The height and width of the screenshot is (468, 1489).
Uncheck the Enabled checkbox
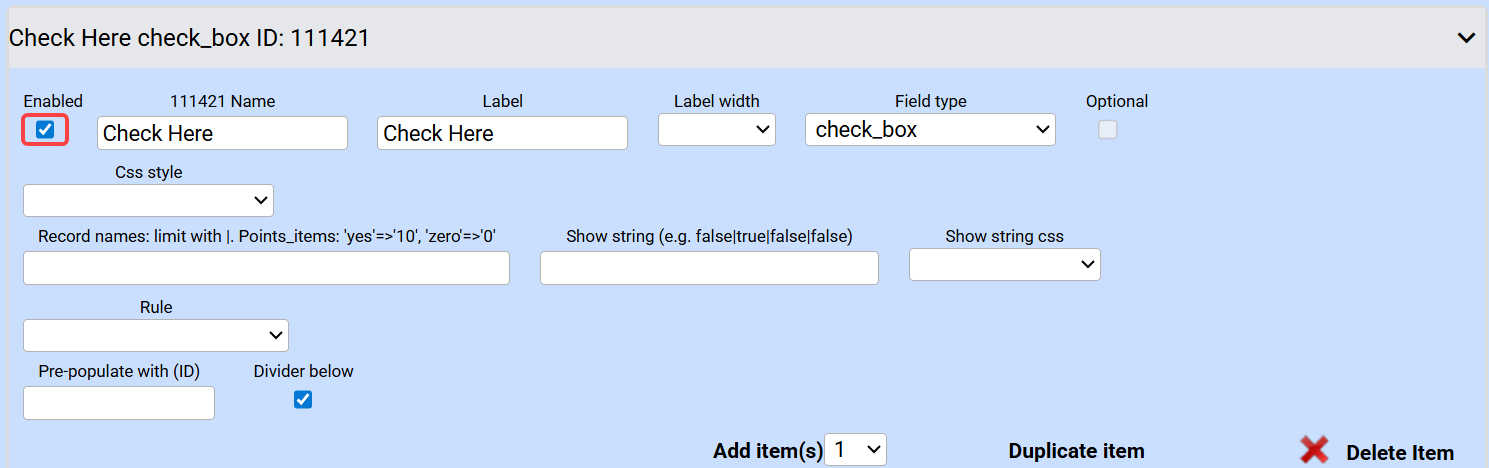click(x=45, y=130)
